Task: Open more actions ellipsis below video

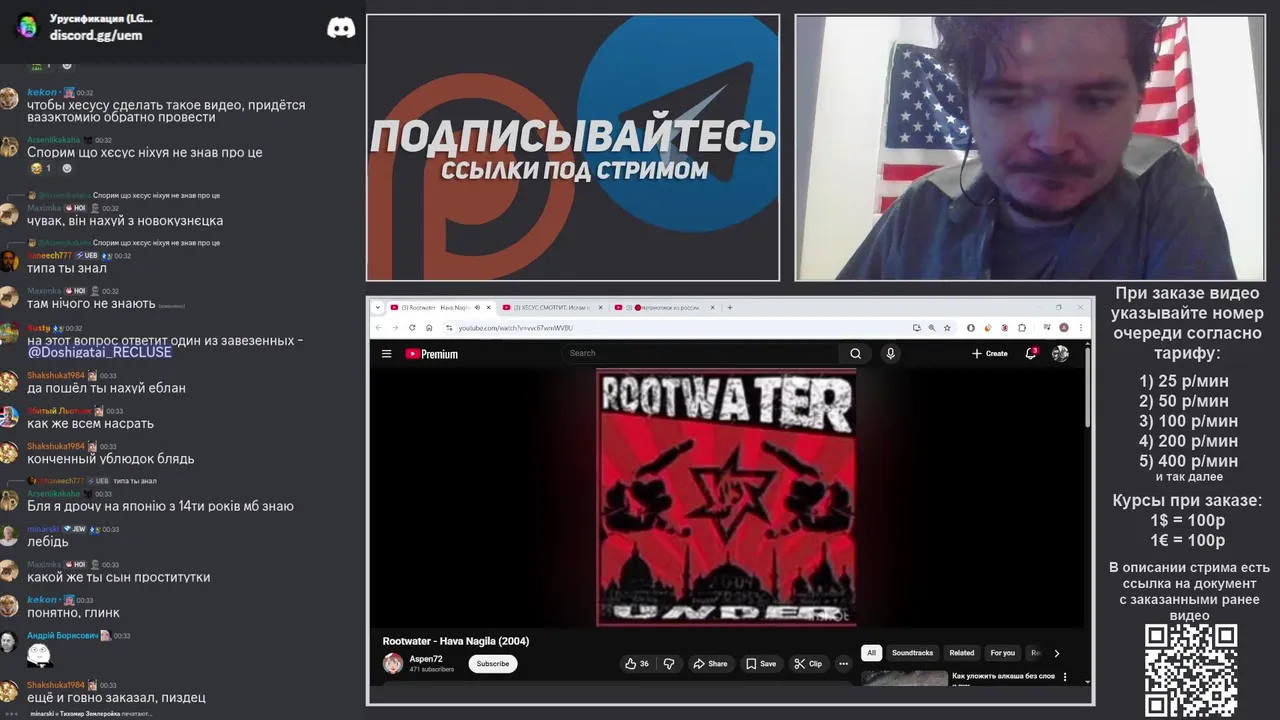Action: 843,663
